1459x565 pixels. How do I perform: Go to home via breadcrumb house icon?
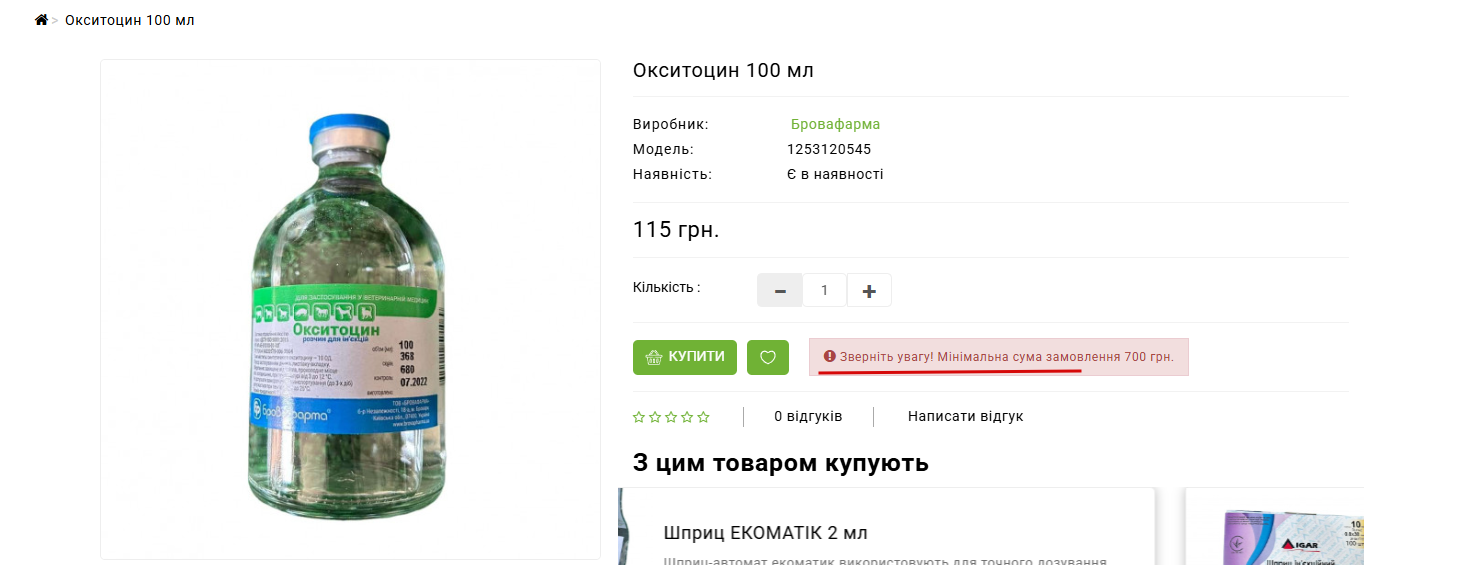click(x=41, y=20)
